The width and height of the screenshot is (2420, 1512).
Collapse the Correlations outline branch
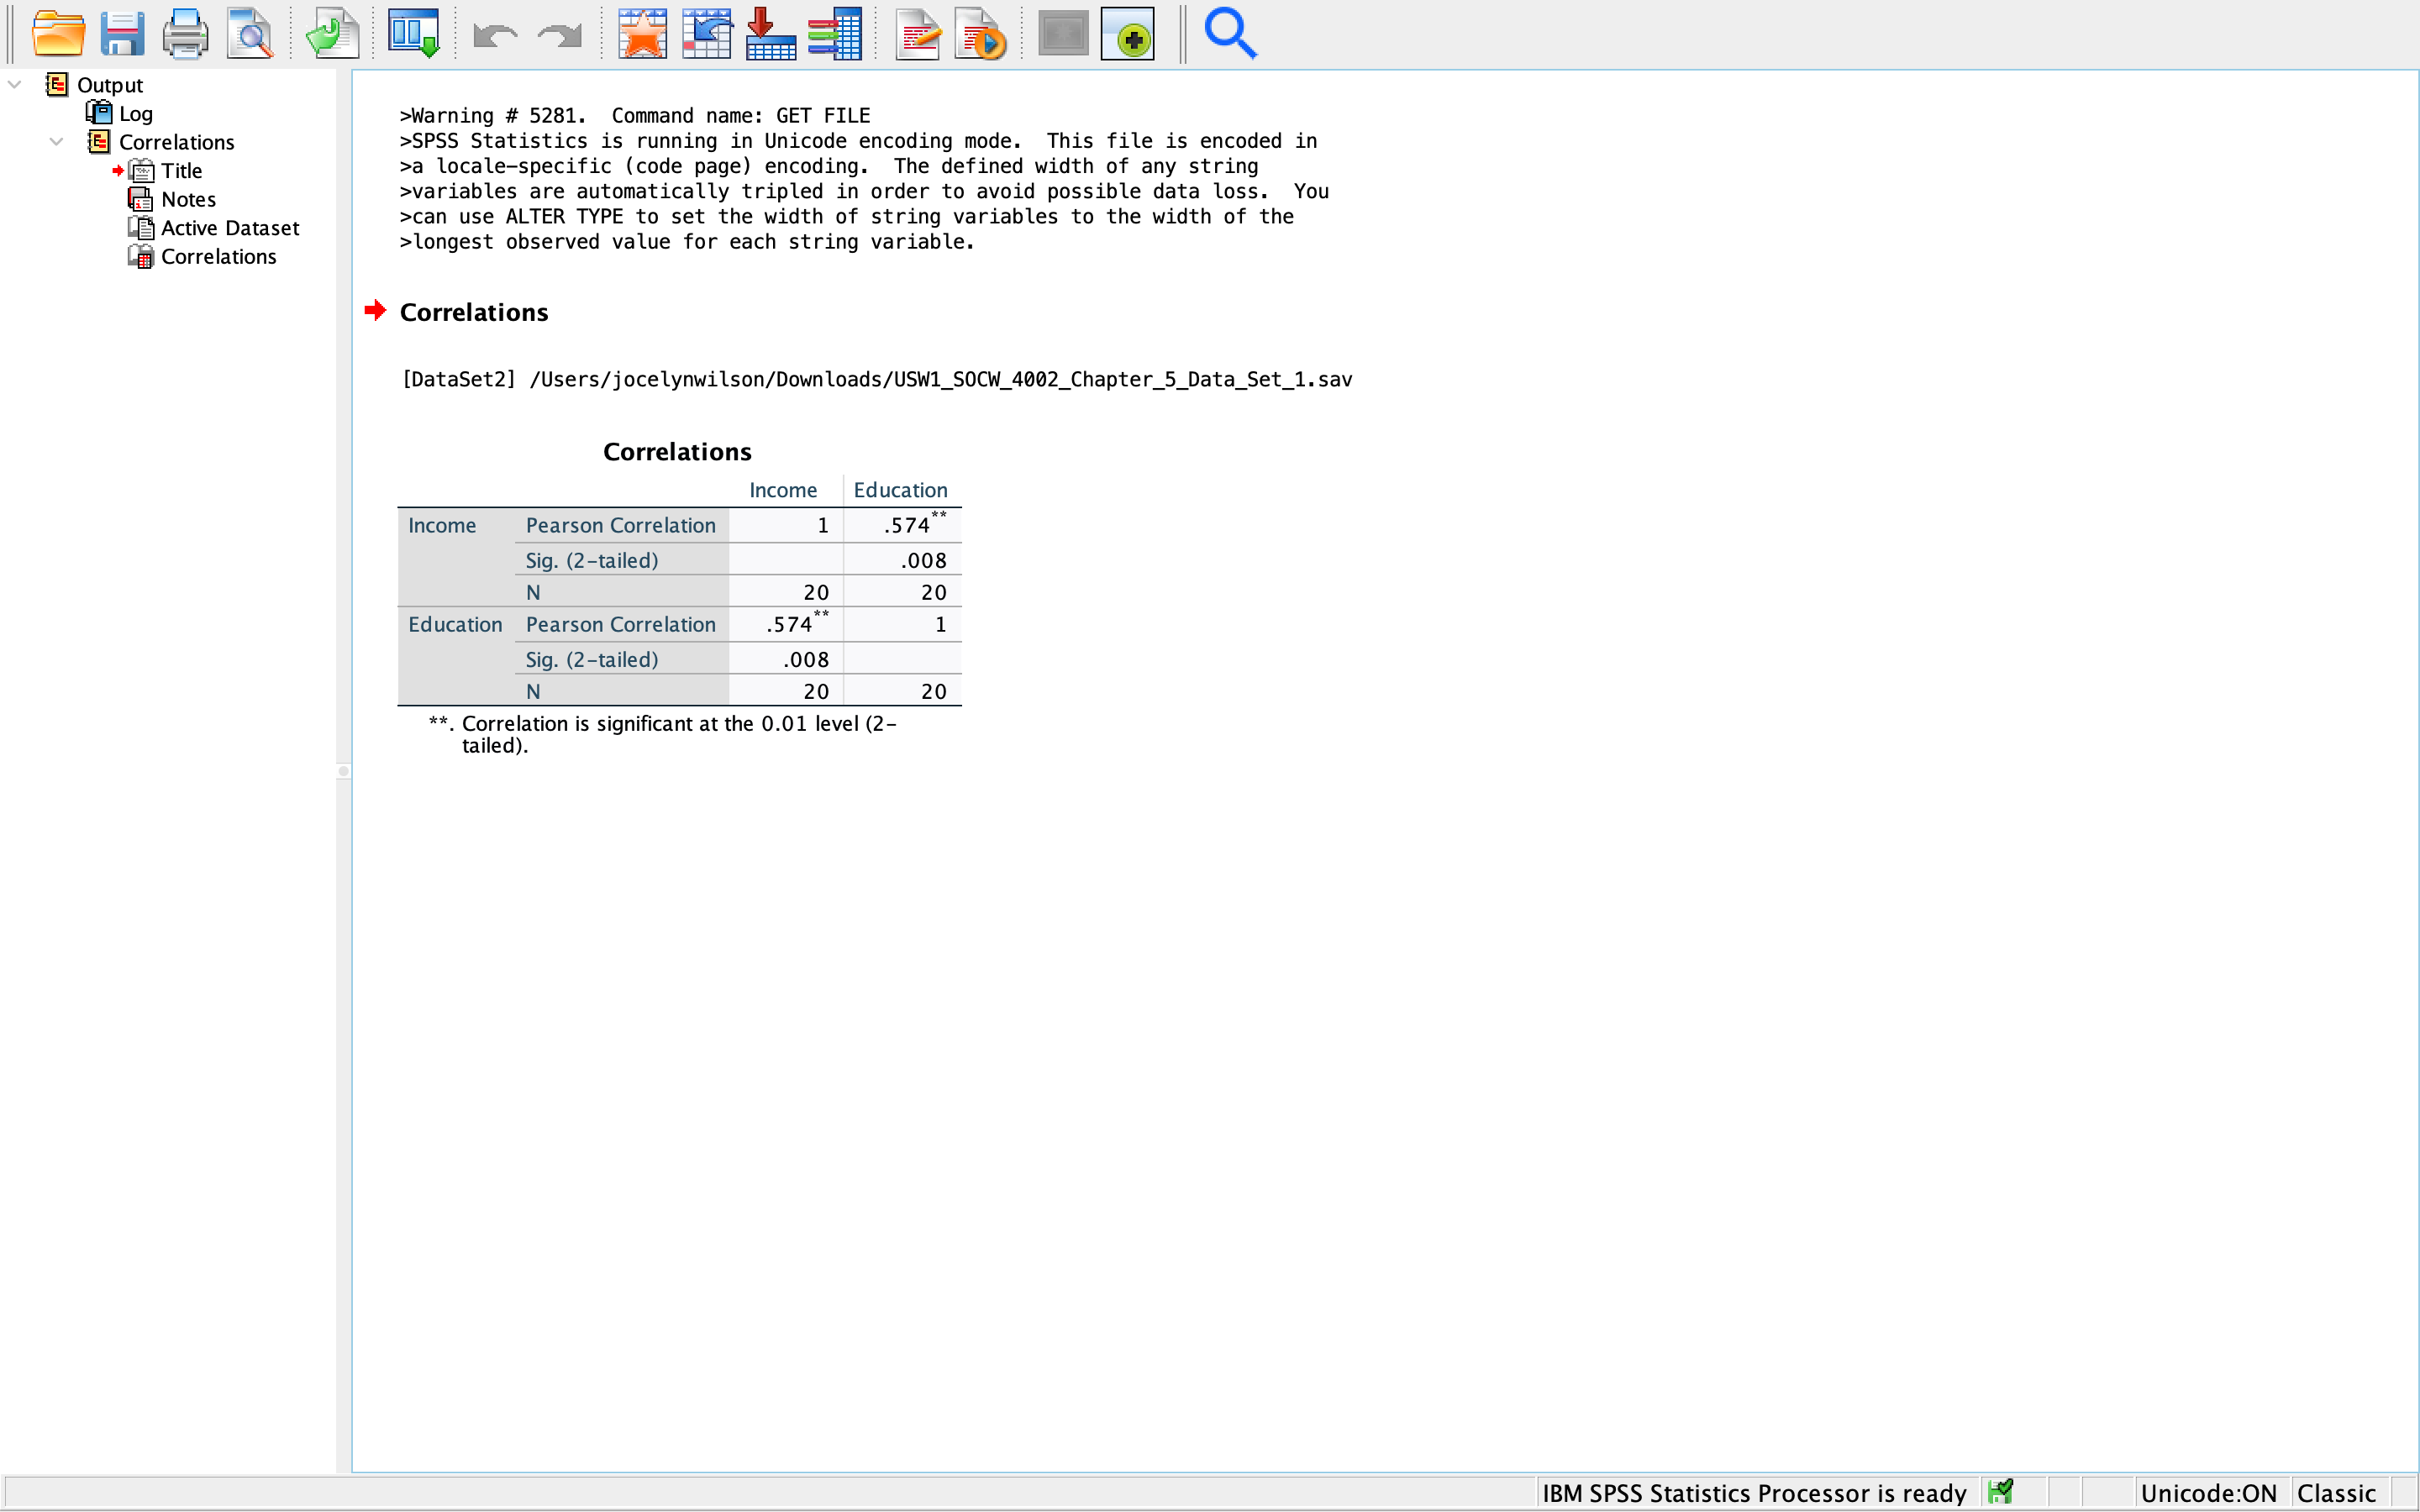[57, 142]
